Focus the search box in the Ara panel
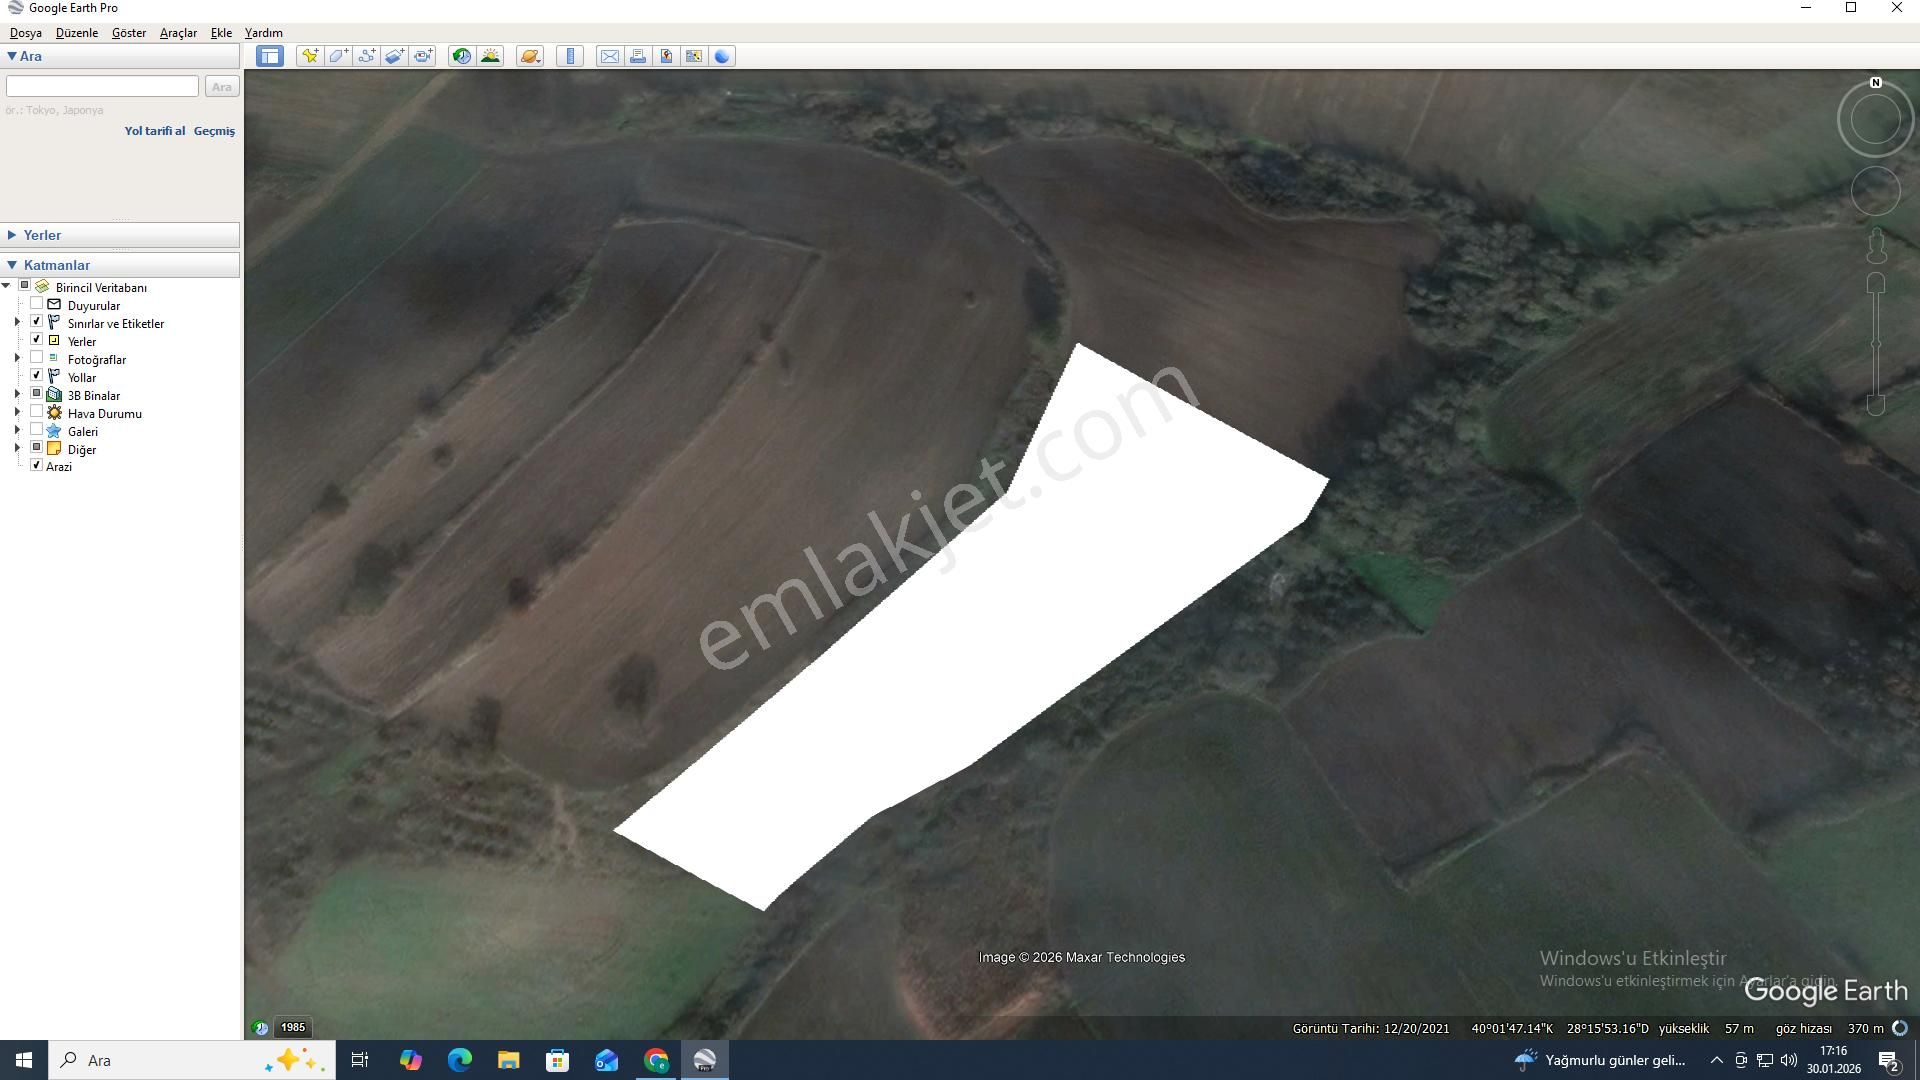Screen dimensions: 1920x1080 click(102, 86)
